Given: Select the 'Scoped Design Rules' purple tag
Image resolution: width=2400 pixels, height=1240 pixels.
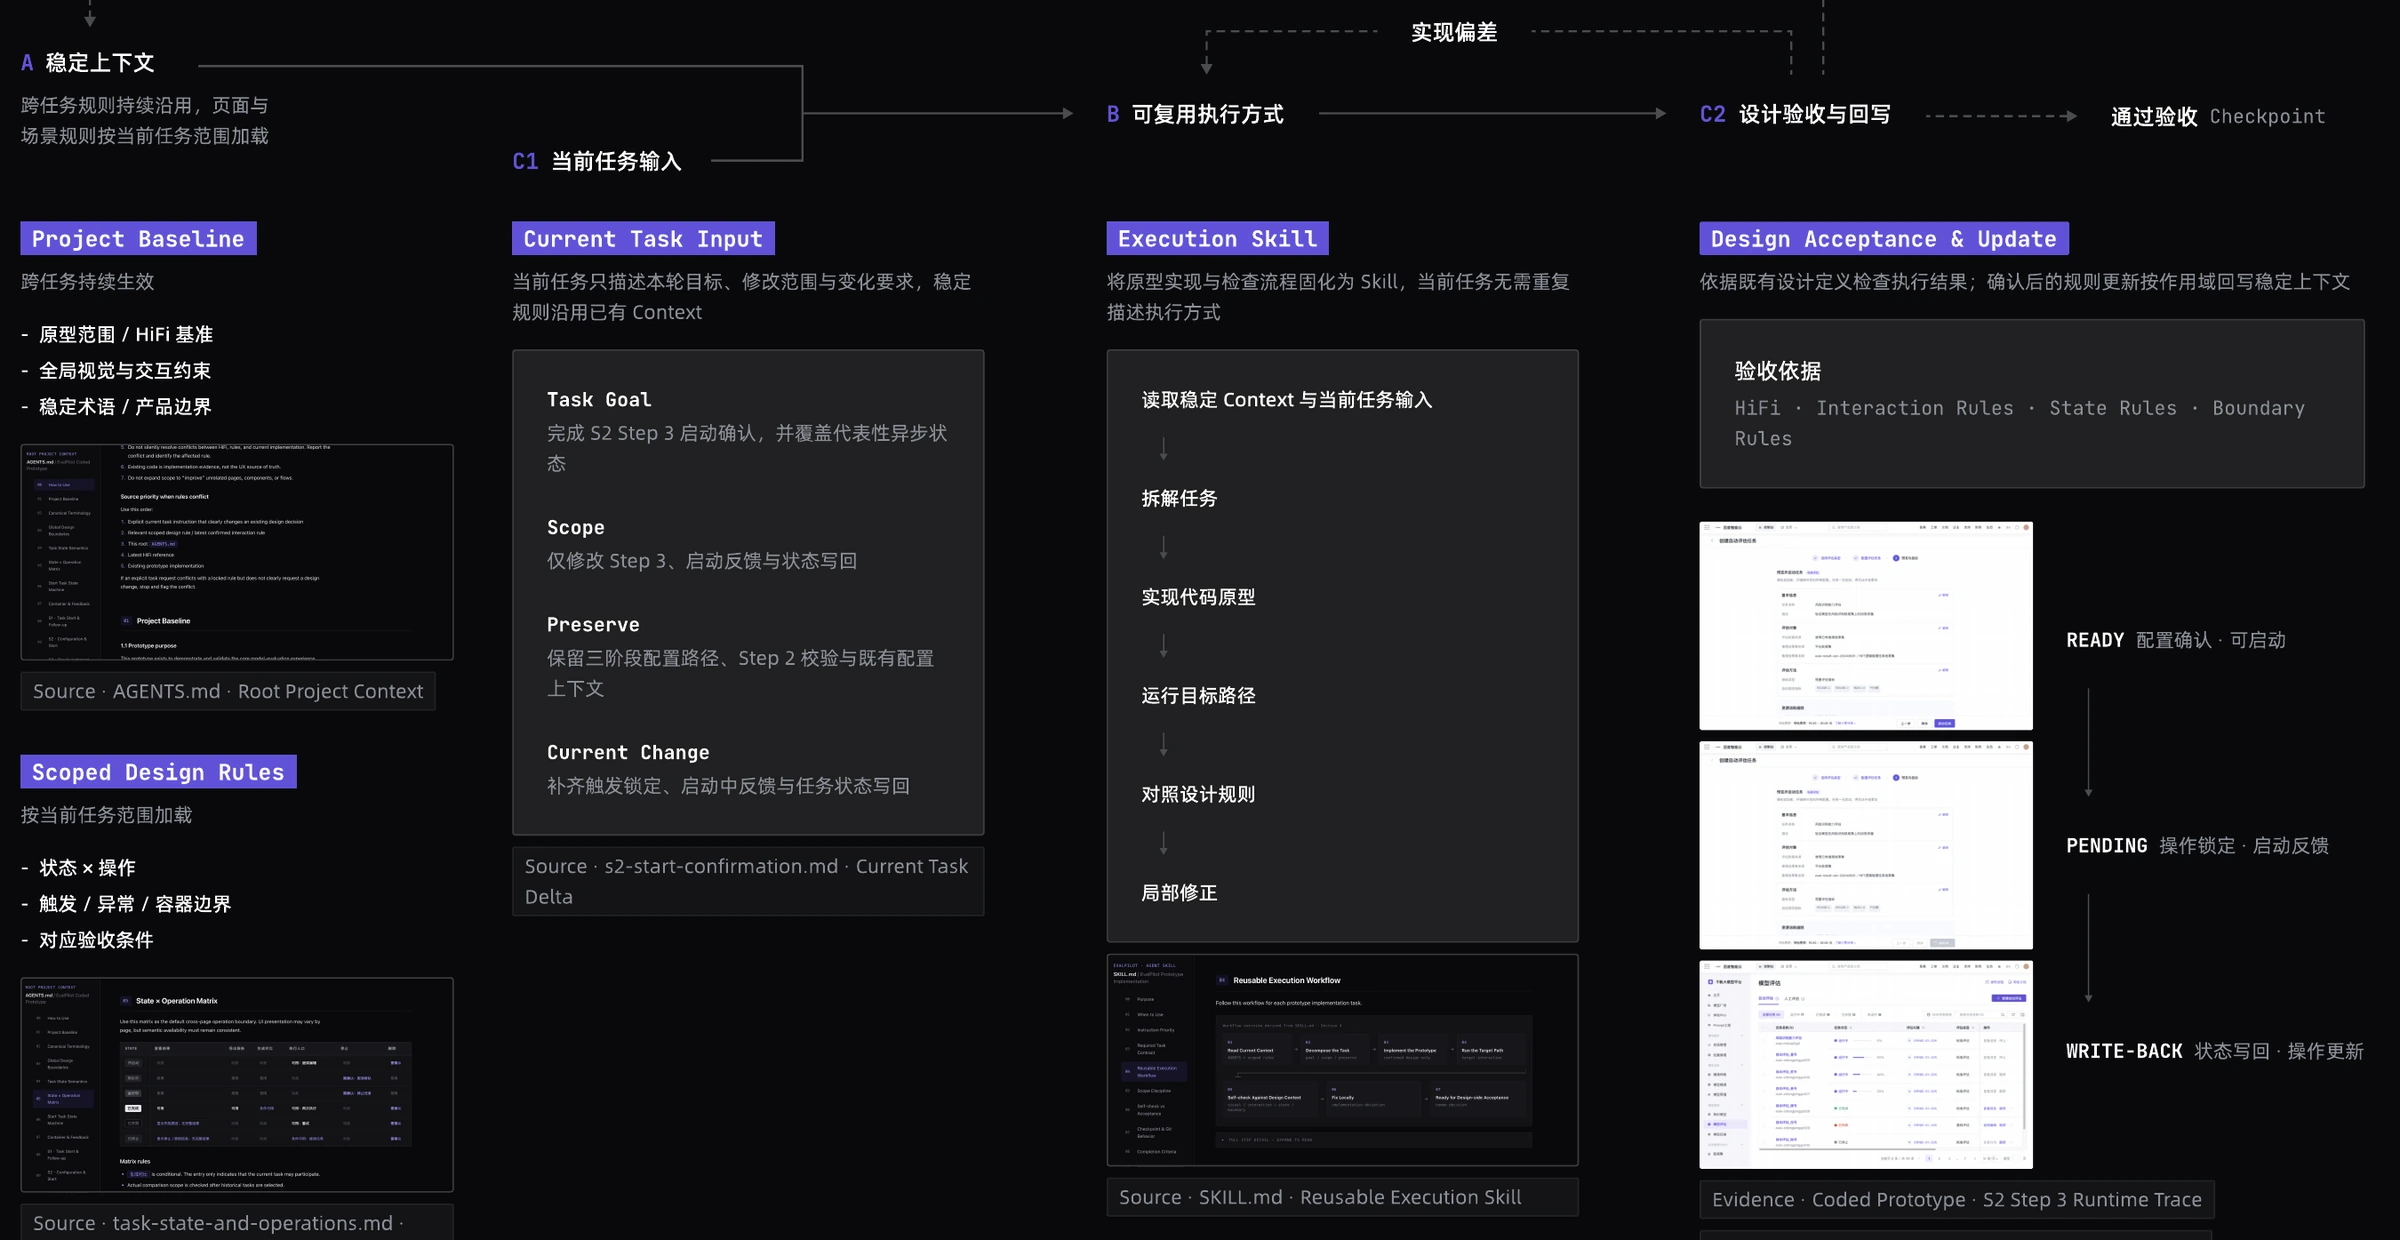Looking at the screenshot, I should 158,771.
